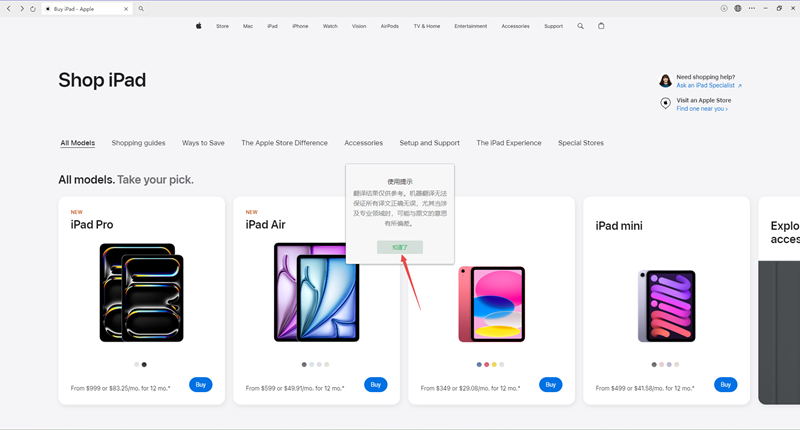Click the pink iPad product image
The width and height of the screenshot is (800, 430).
click(492, 304)
